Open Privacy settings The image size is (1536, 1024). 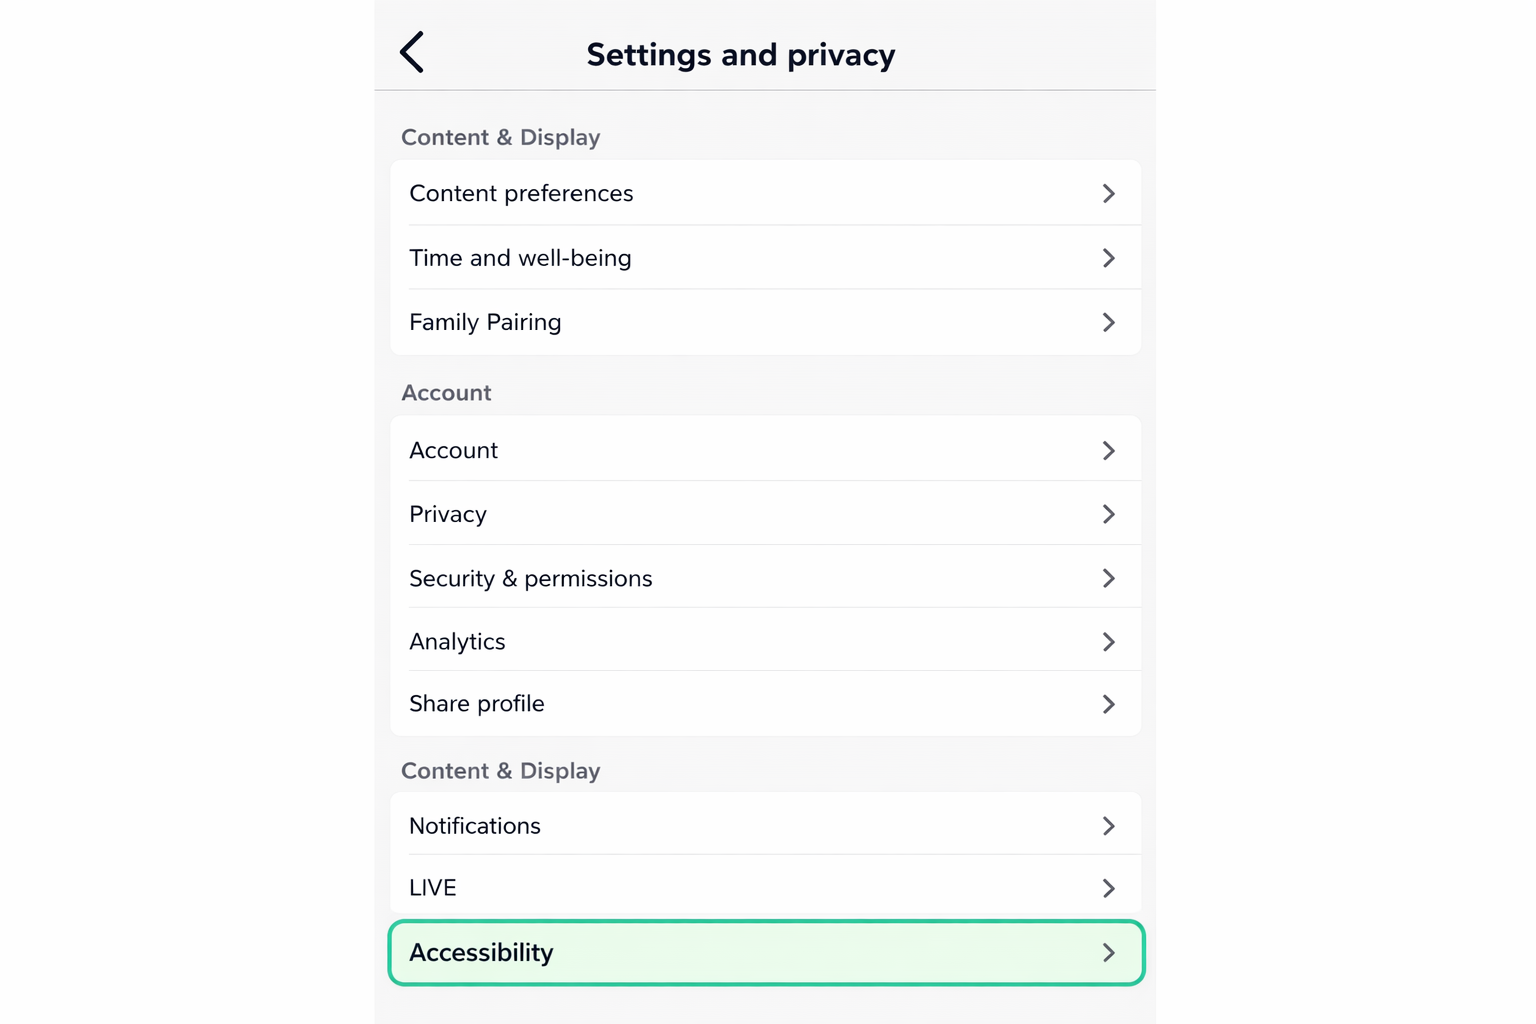click(x=448, y=514)
